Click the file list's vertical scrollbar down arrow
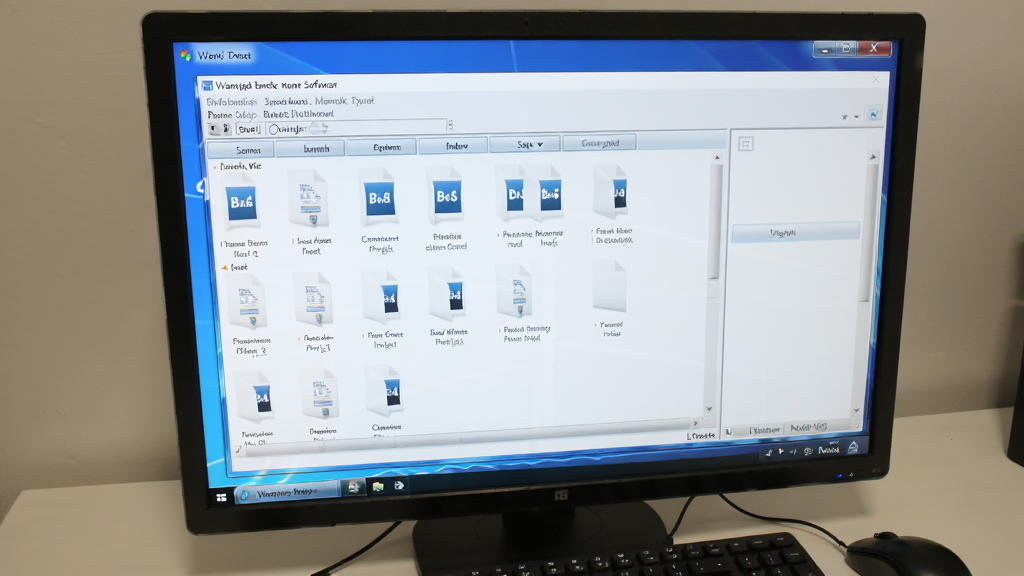The width and height of the screenshot is (1024, 576). (x=709, y=409)
